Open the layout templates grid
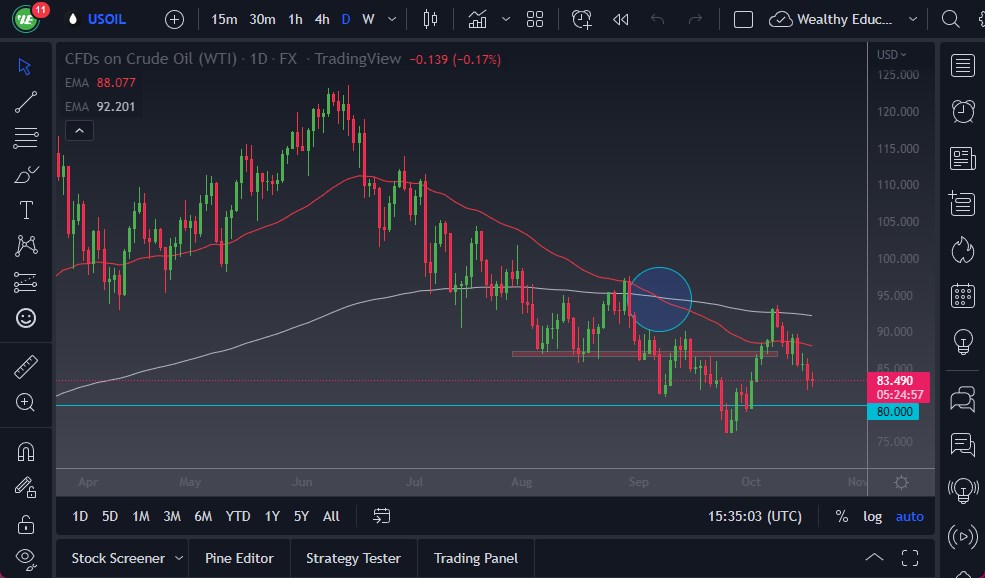This screenshot has width=985, height=578. (535, 19)
